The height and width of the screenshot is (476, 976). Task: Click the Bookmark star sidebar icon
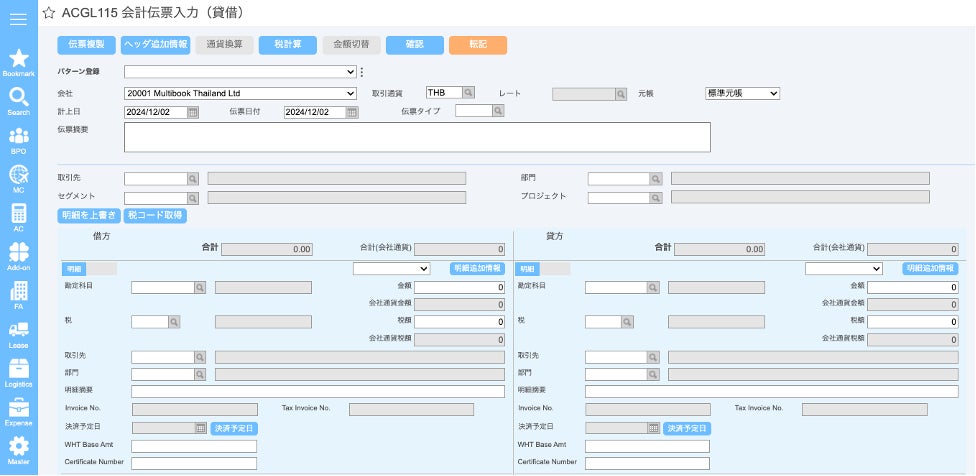click(18, 62)
